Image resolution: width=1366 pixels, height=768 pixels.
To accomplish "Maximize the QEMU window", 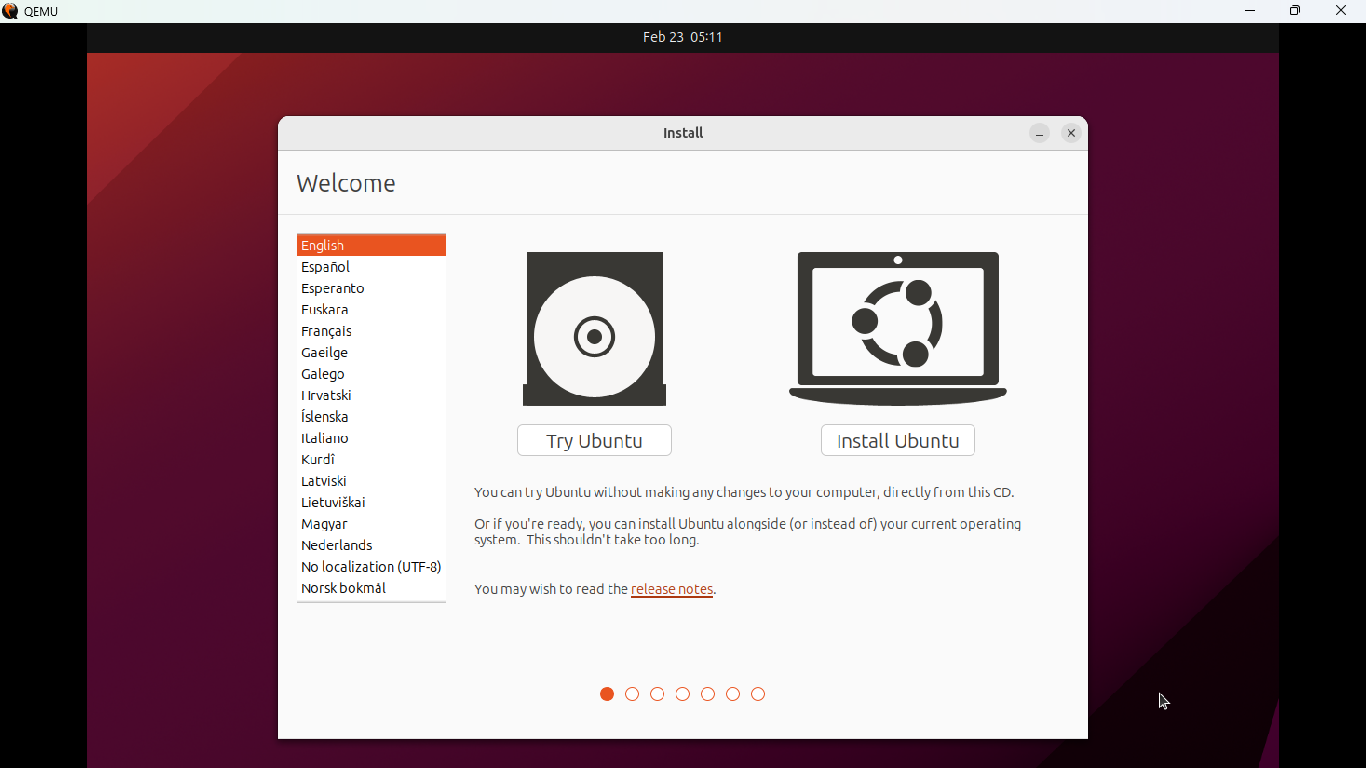I will 1295,11.
